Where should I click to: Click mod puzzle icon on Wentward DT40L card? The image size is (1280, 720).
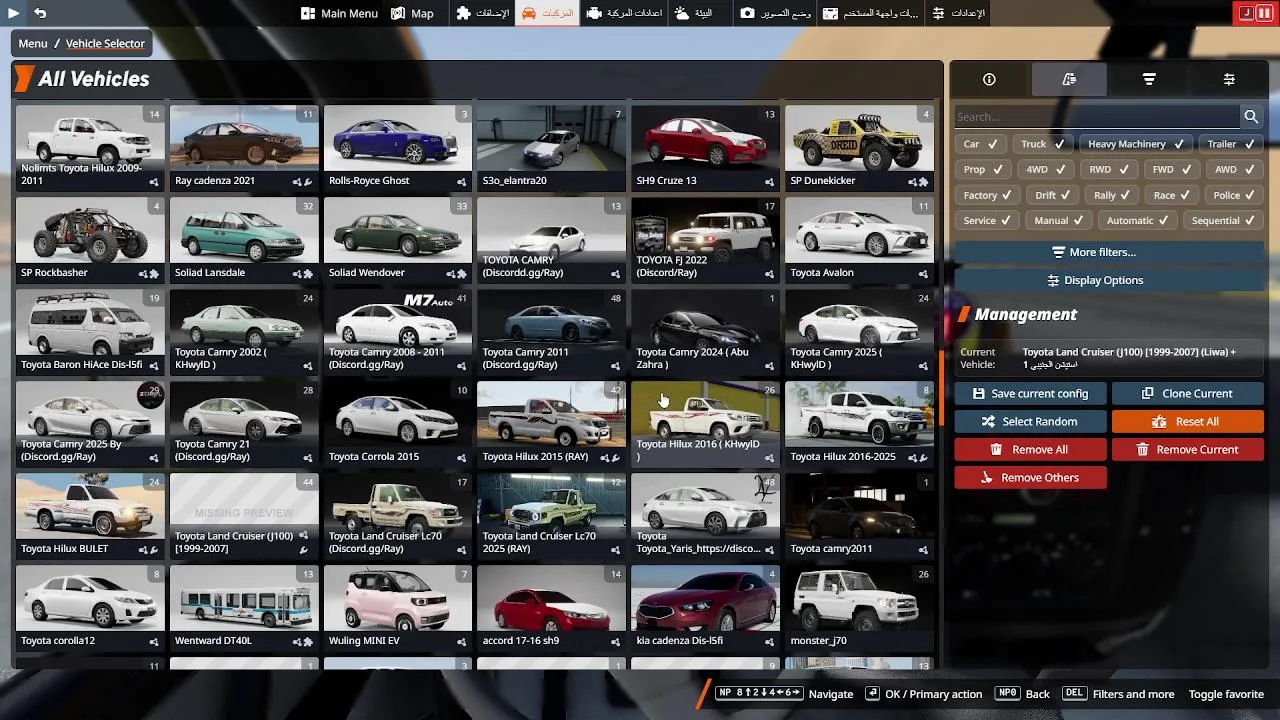308,642
